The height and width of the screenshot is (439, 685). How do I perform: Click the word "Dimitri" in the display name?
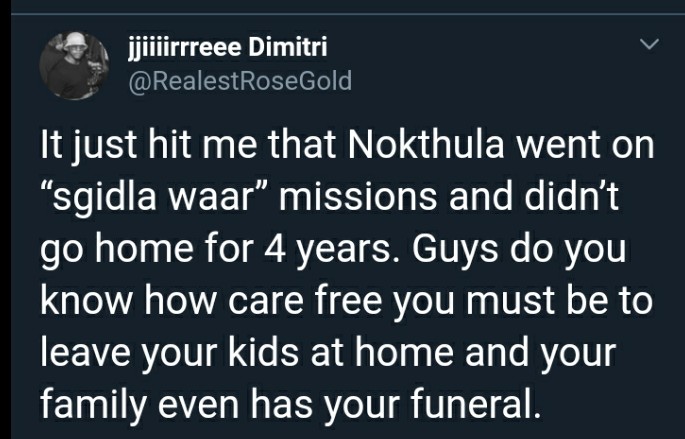click(x=288, y=46)
